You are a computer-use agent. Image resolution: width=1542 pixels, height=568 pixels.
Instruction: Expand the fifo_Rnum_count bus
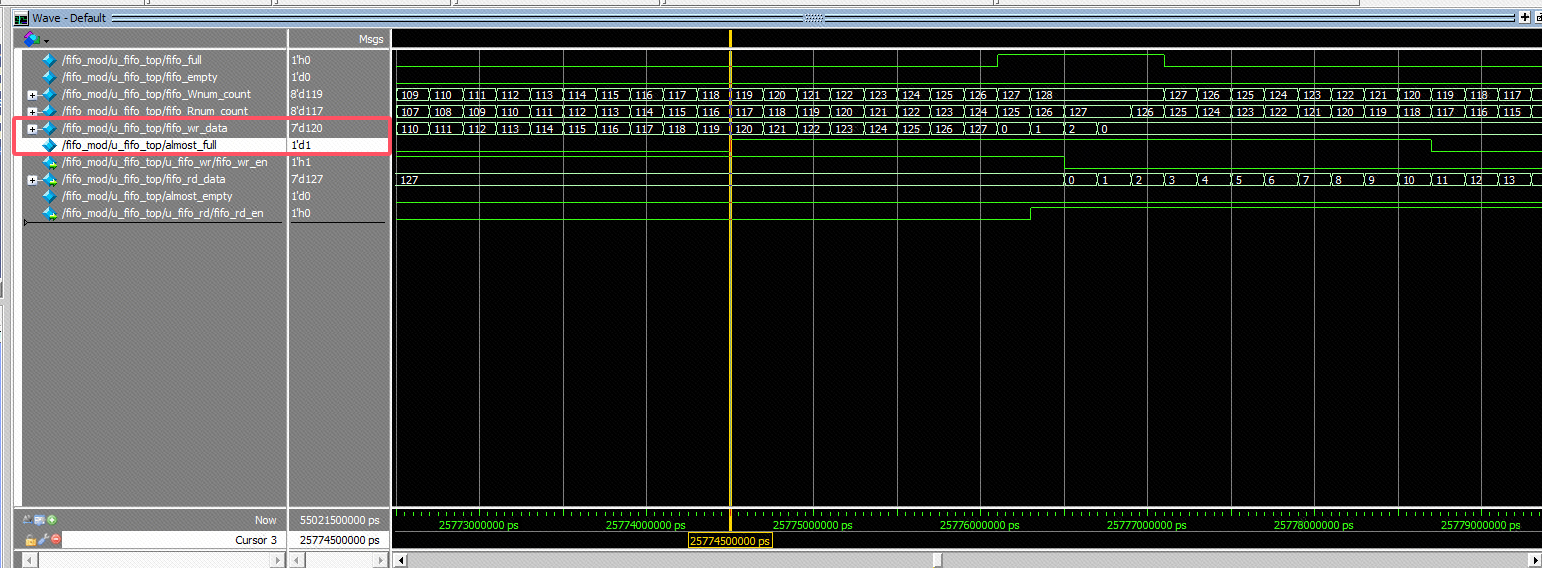(x=32, y=112)
